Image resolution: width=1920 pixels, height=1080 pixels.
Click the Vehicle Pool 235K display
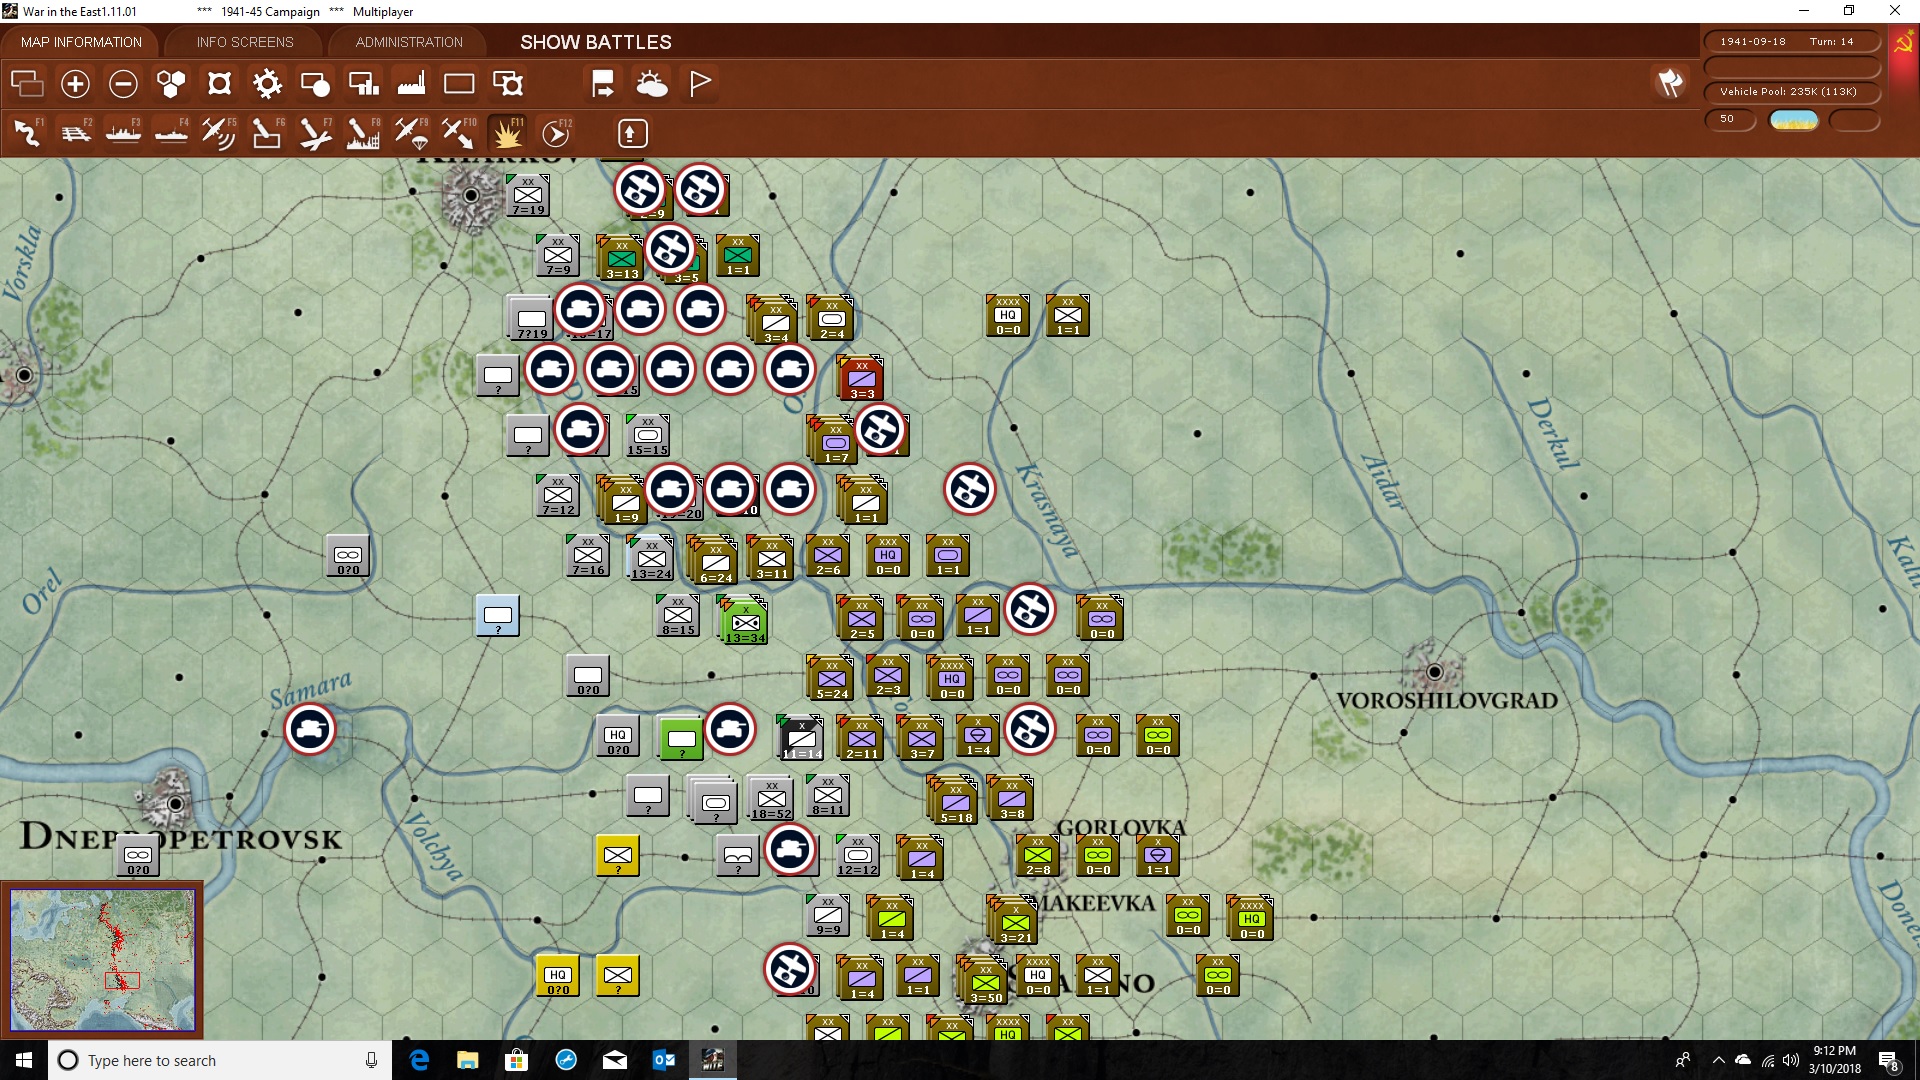(1791, 92)
